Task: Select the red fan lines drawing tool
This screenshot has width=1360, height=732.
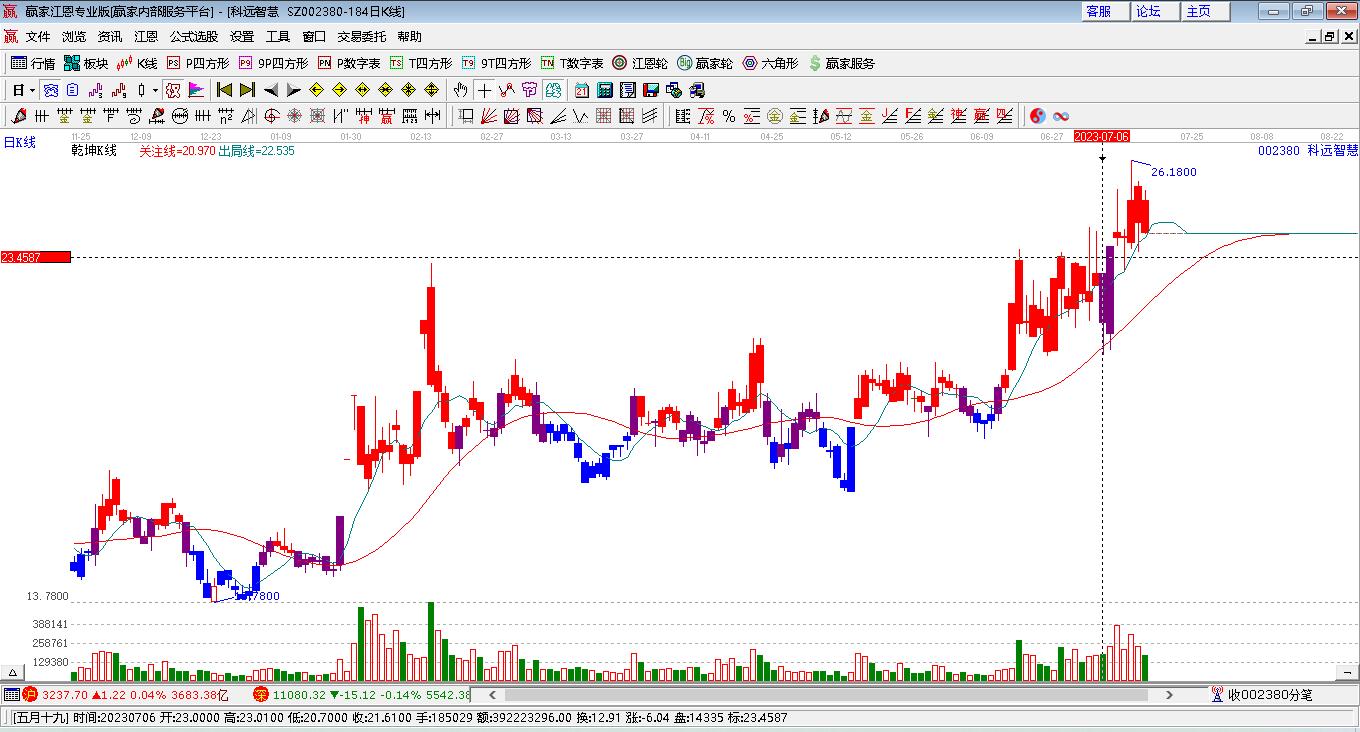Action: pyautogui.click(x=489, y=116)
